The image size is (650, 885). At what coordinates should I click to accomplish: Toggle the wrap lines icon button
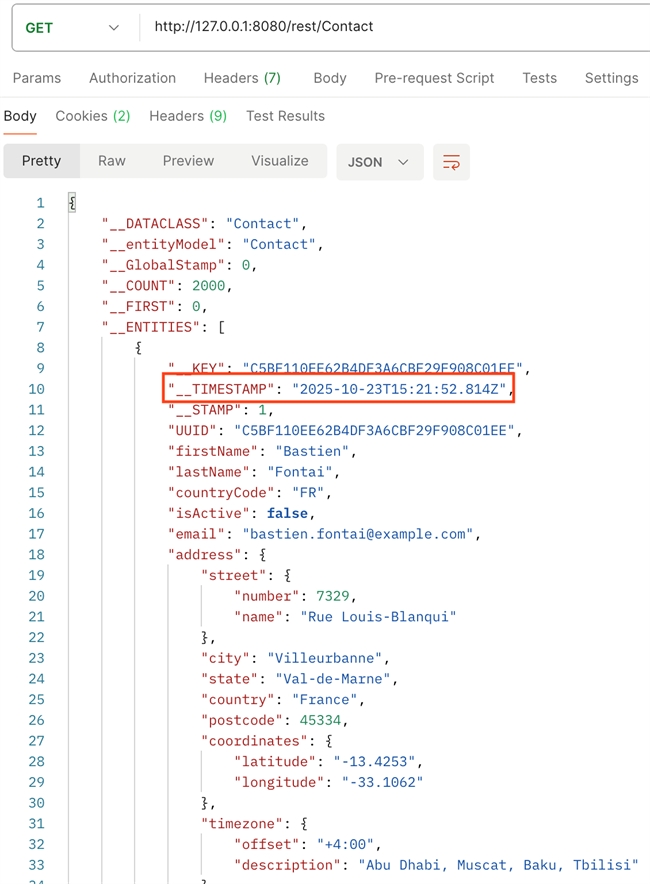[451, 162]
